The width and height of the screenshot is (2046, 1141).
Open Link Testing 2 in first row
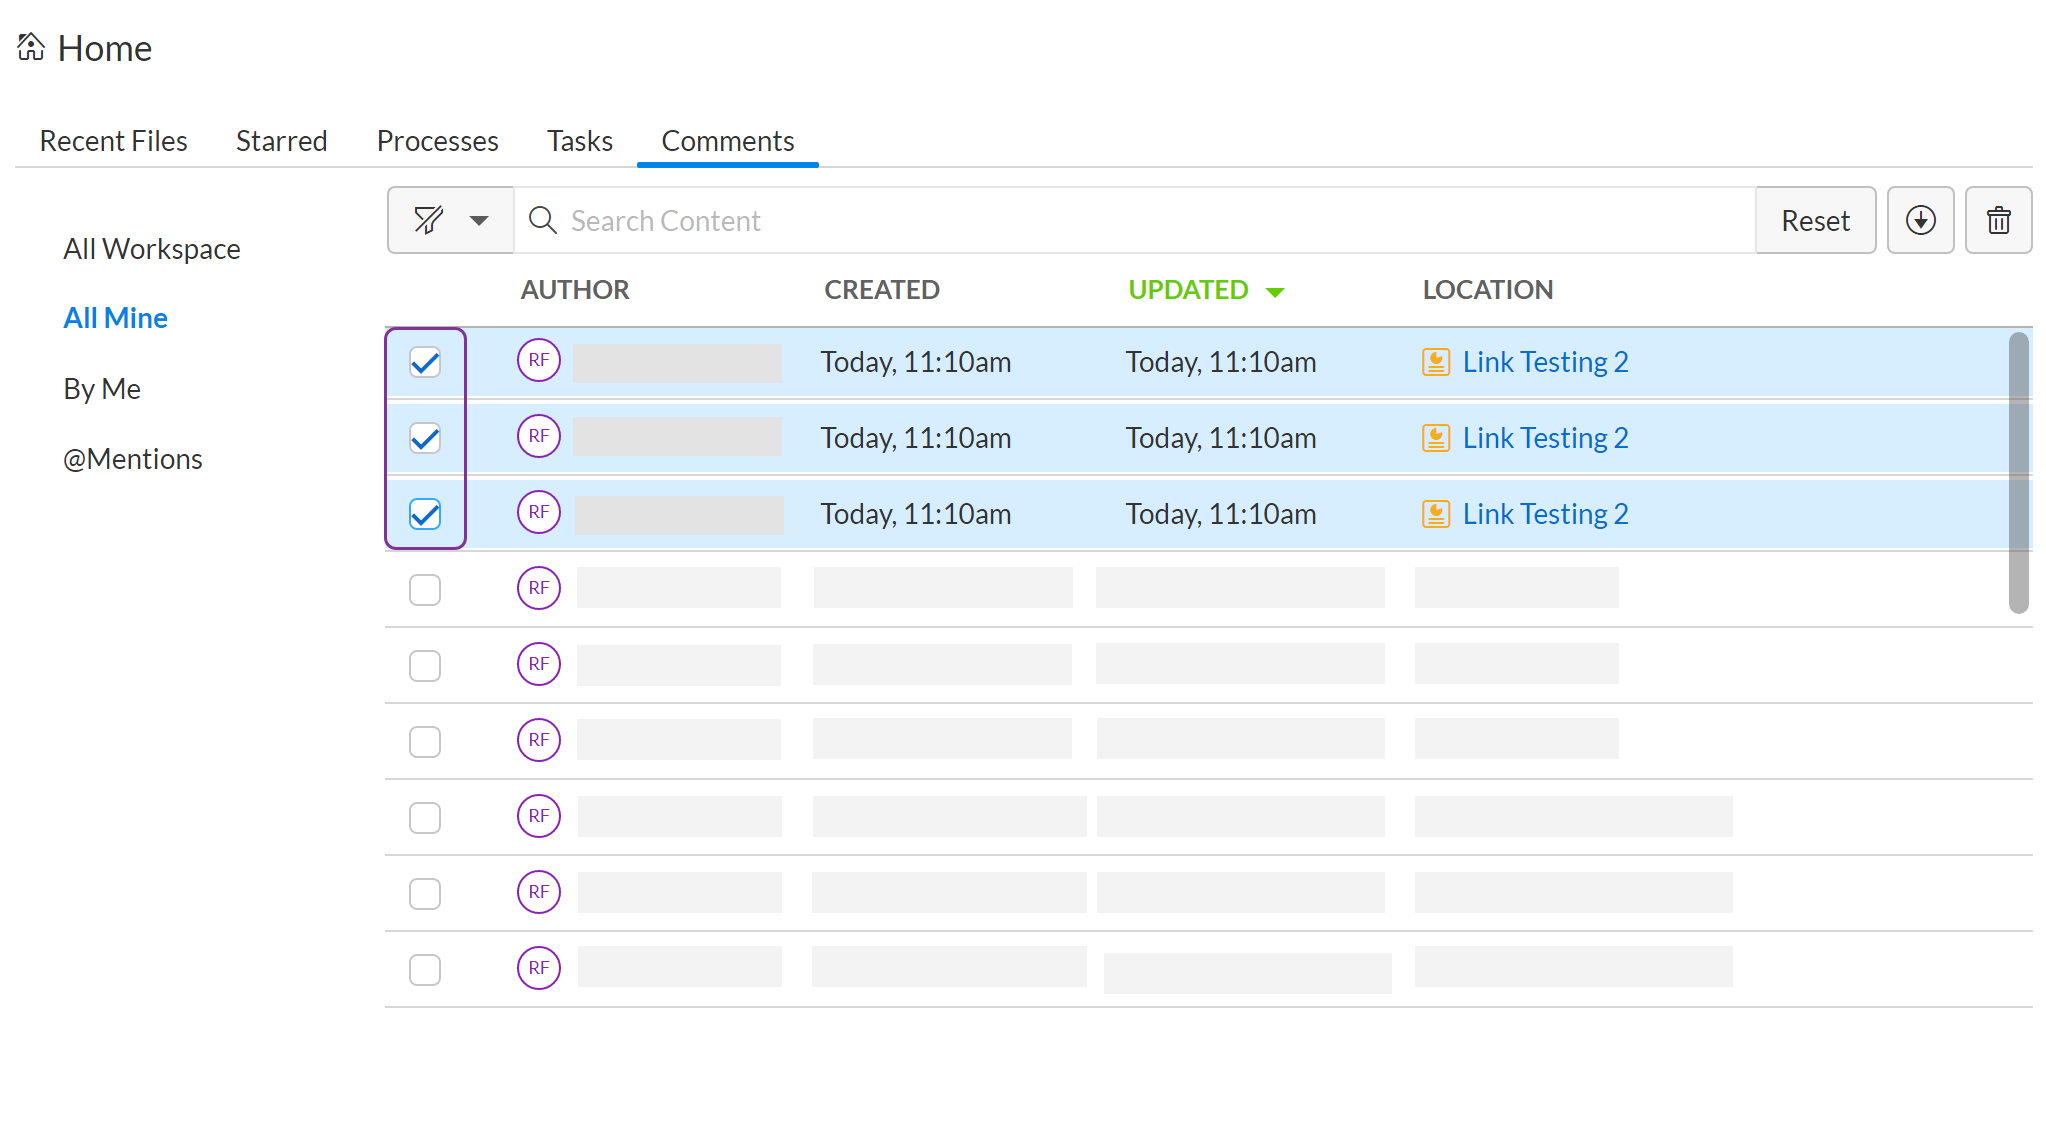point(1545,362)
